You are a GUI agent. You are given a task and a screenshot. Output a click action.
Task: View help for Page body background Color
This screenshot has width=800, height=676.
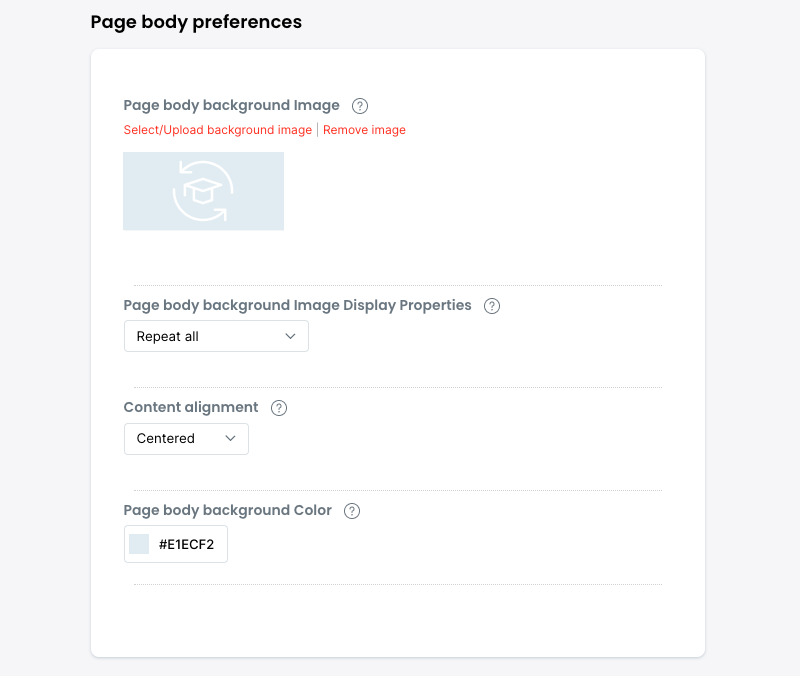coord(352,511)
